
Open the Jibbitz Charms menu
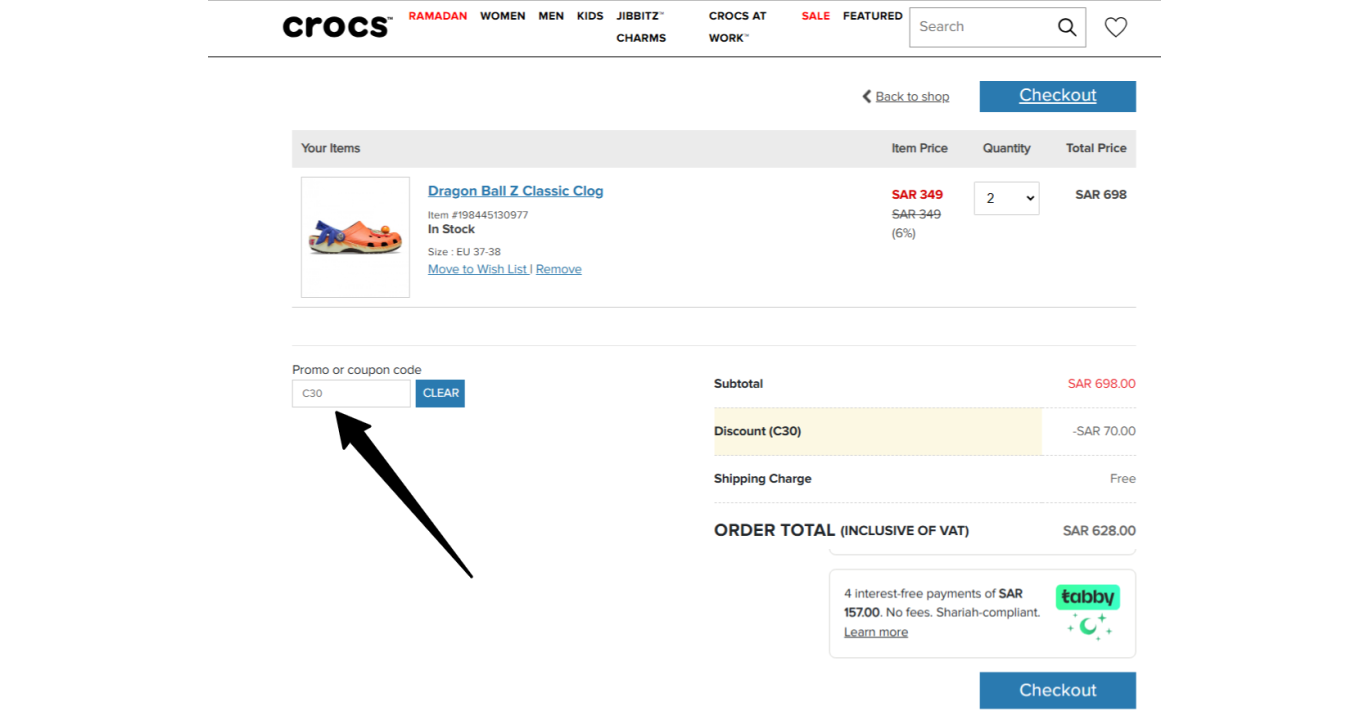[641, 27]
